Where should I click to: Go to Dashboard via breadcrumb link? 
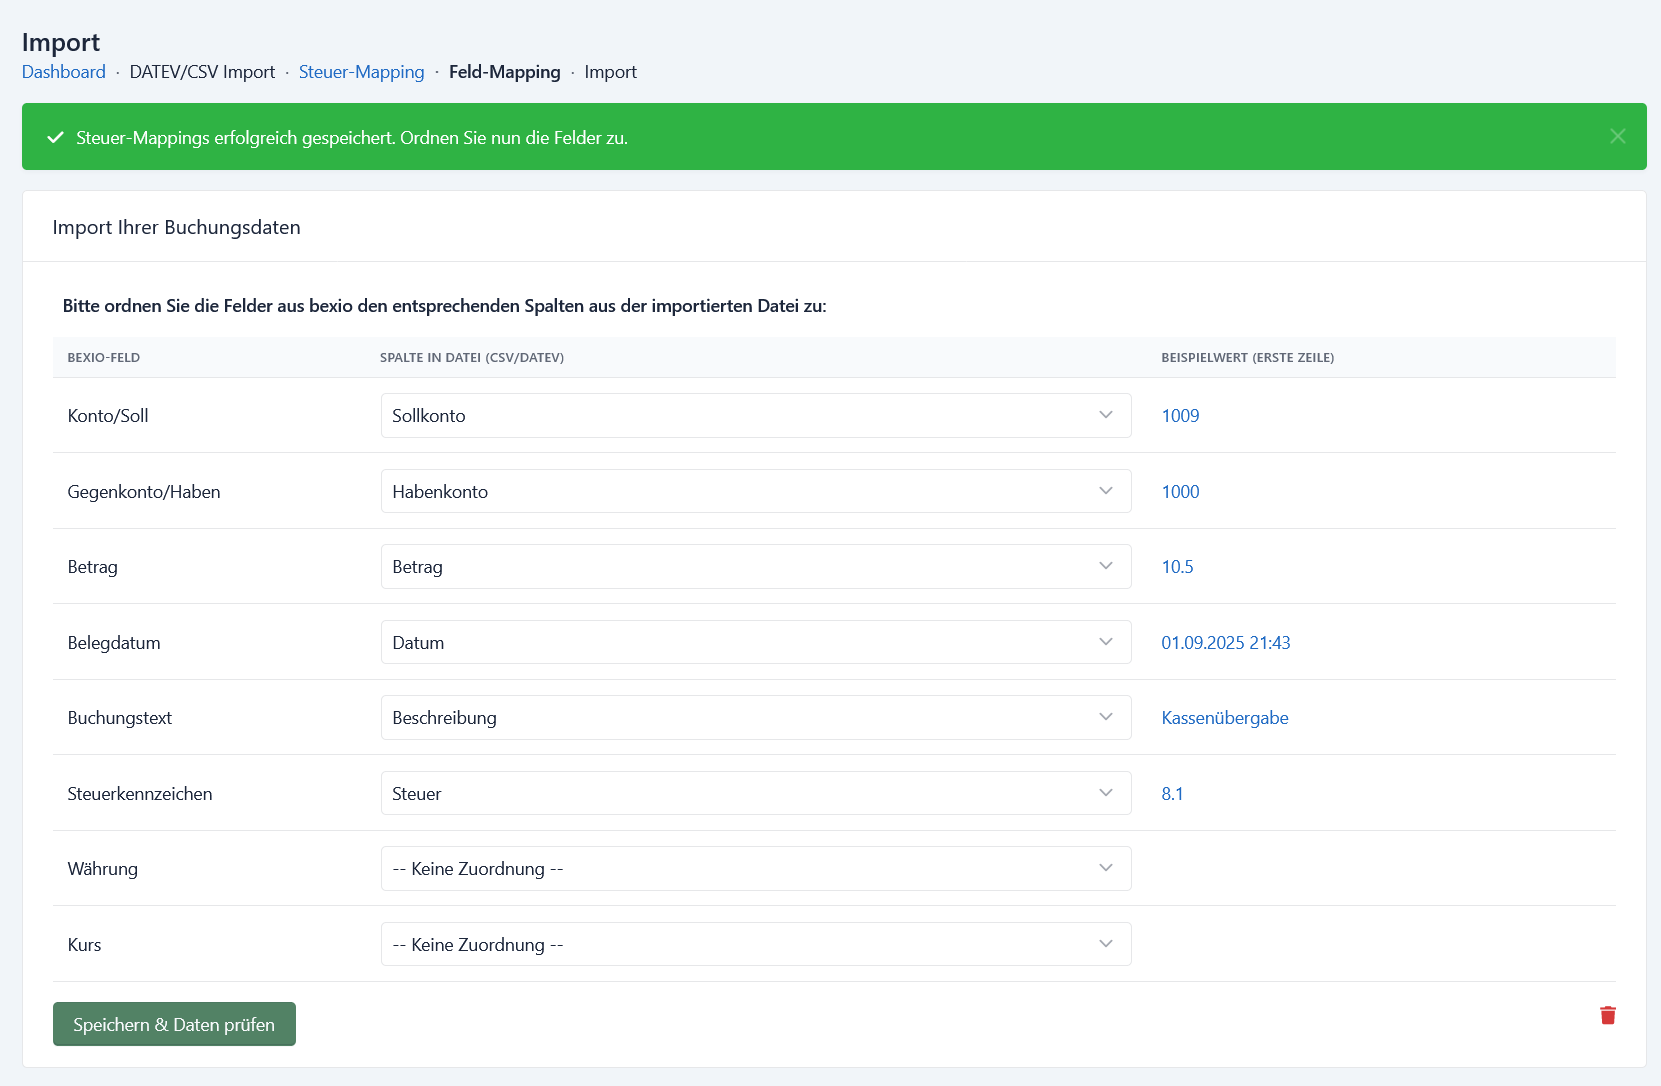(64, 72)
